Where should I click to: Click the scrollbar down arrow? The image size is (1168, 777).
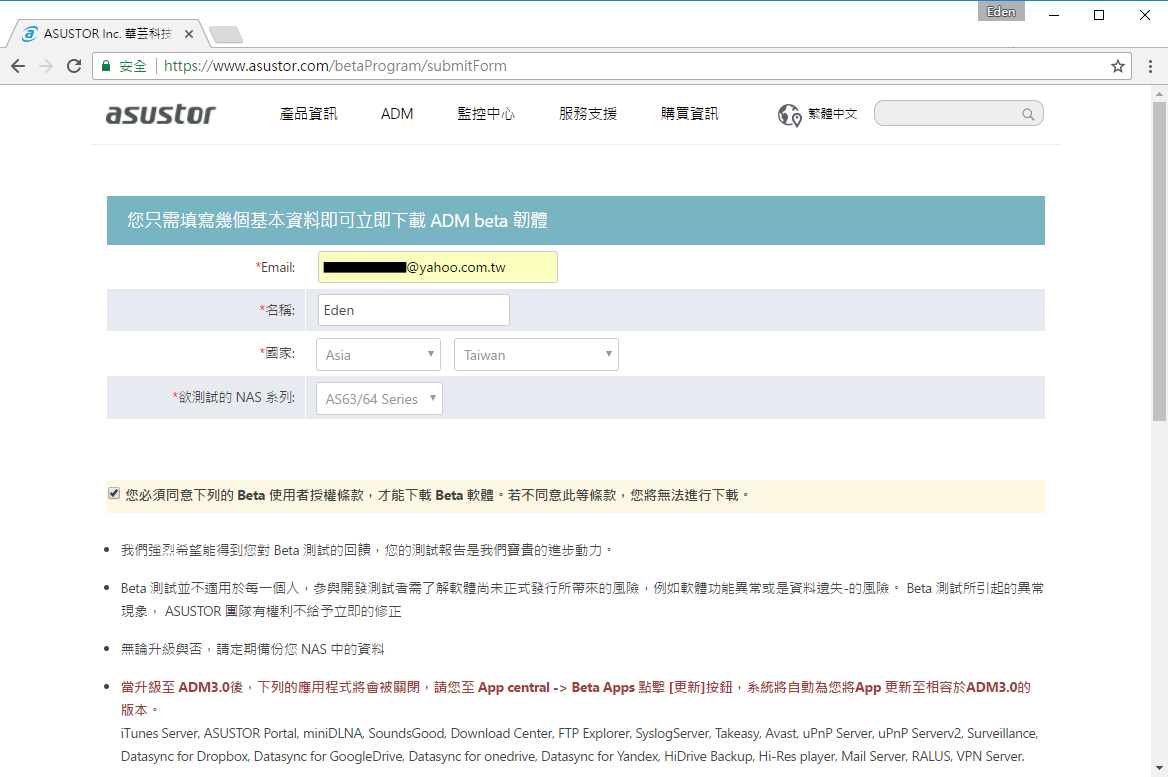[x=1159, y=768]
